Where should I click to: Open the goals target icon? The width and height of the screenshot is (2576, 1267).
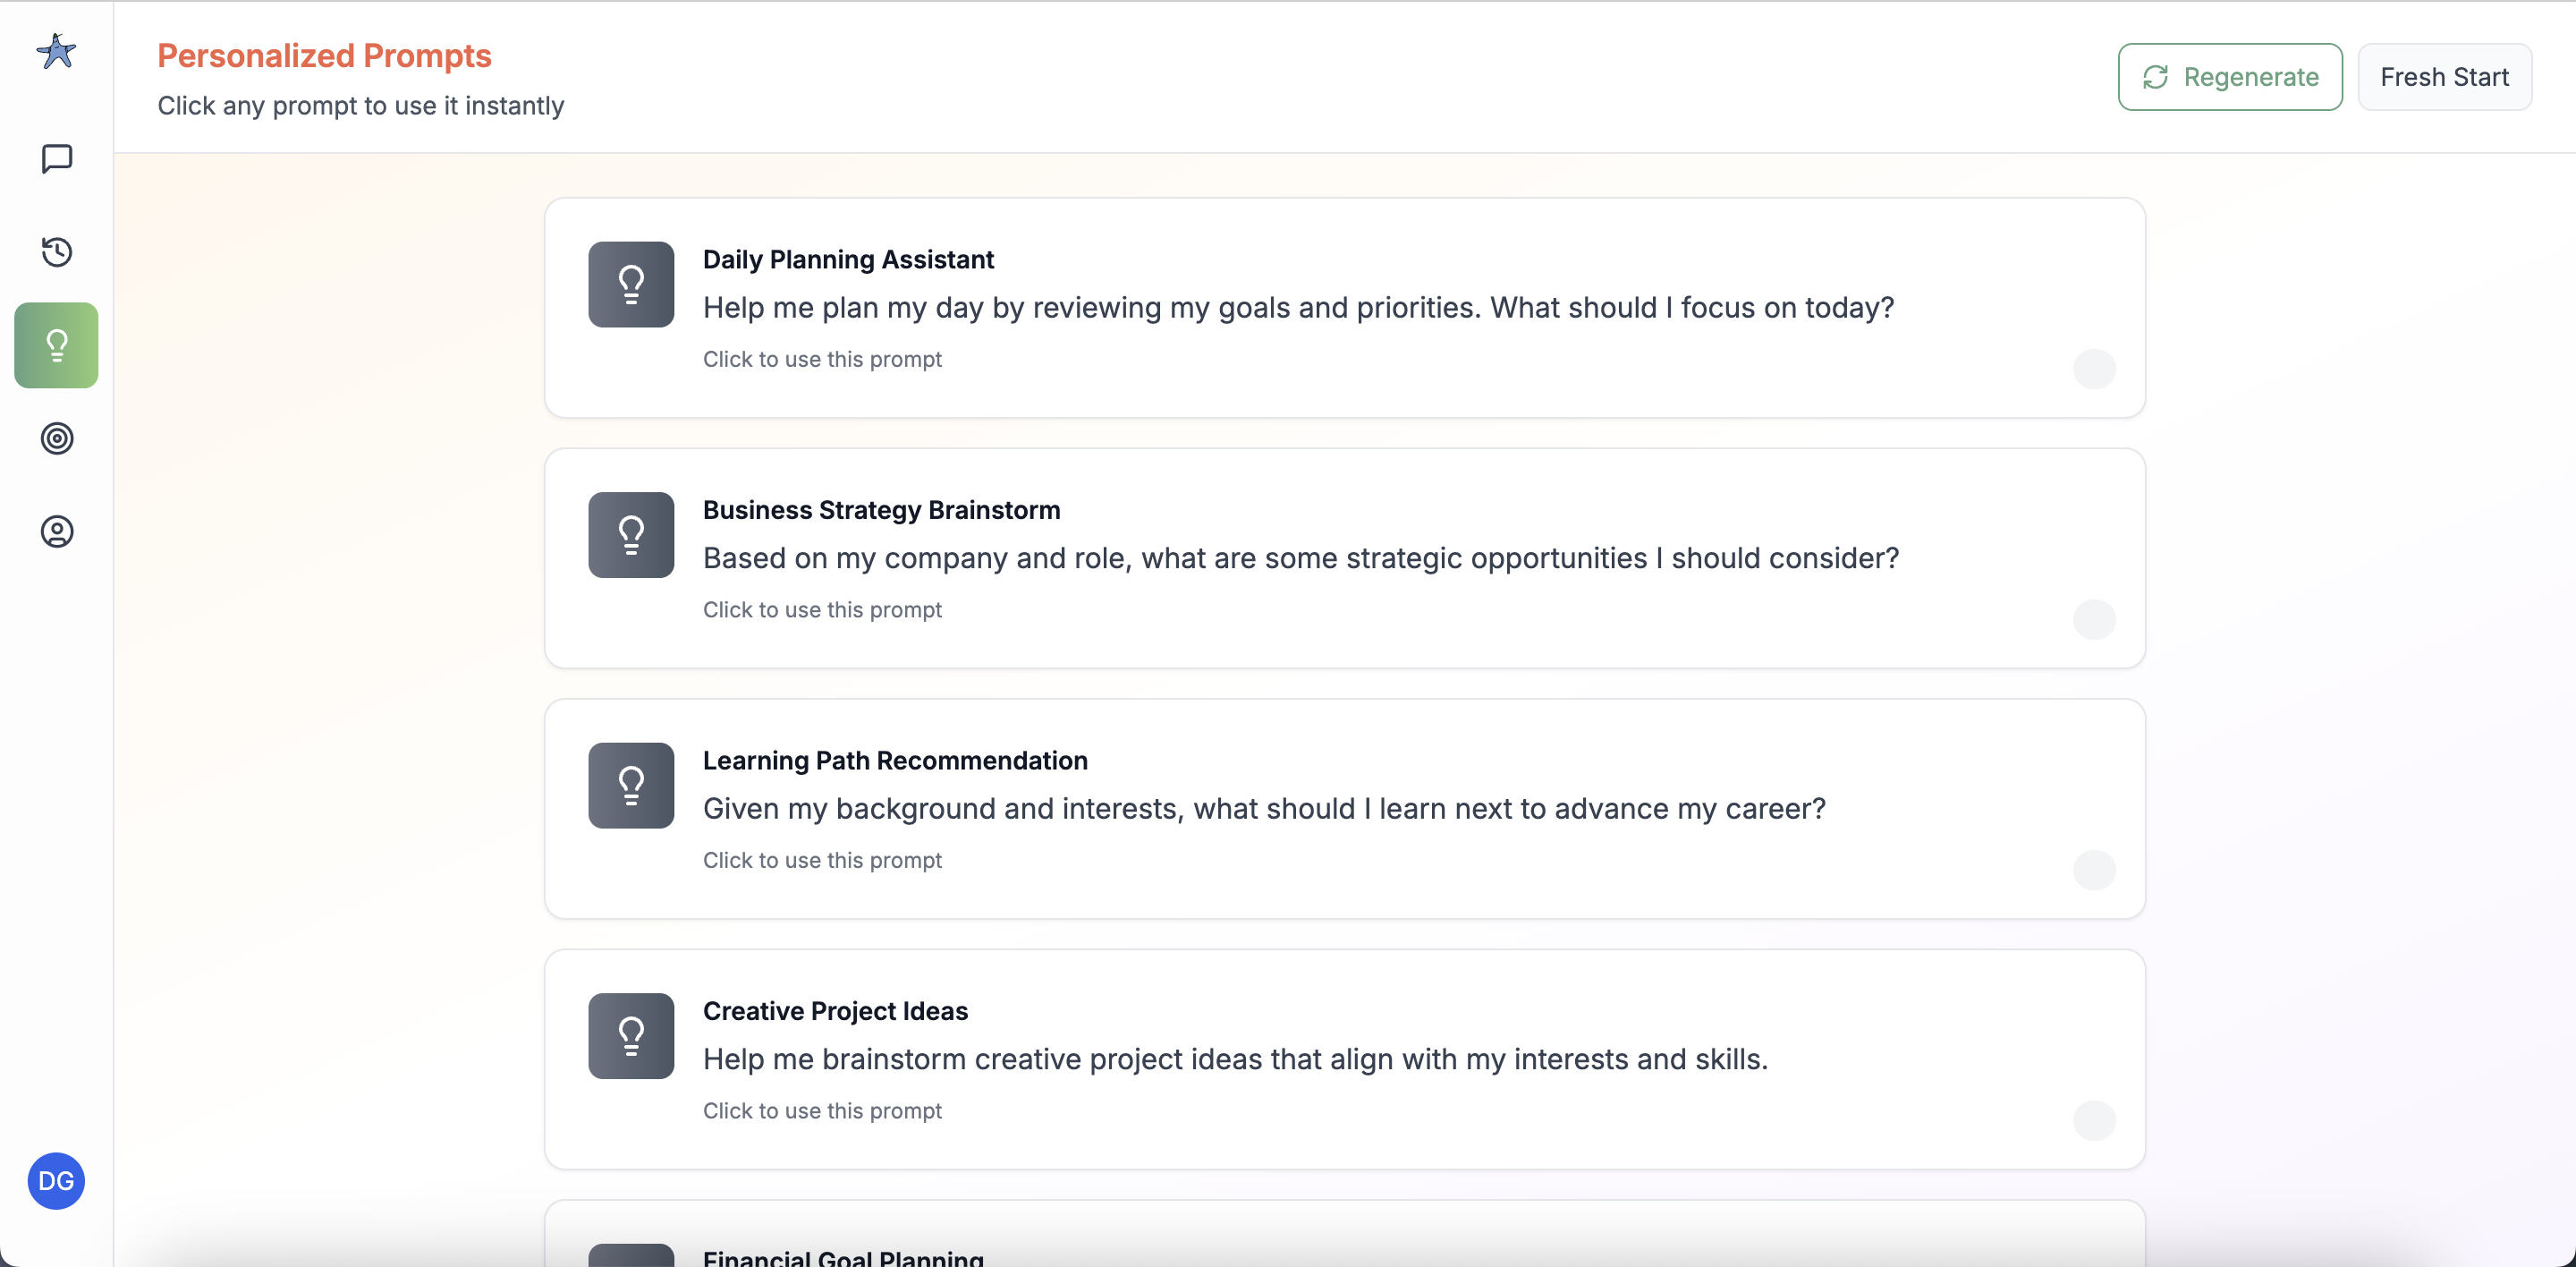click(56, 438)
